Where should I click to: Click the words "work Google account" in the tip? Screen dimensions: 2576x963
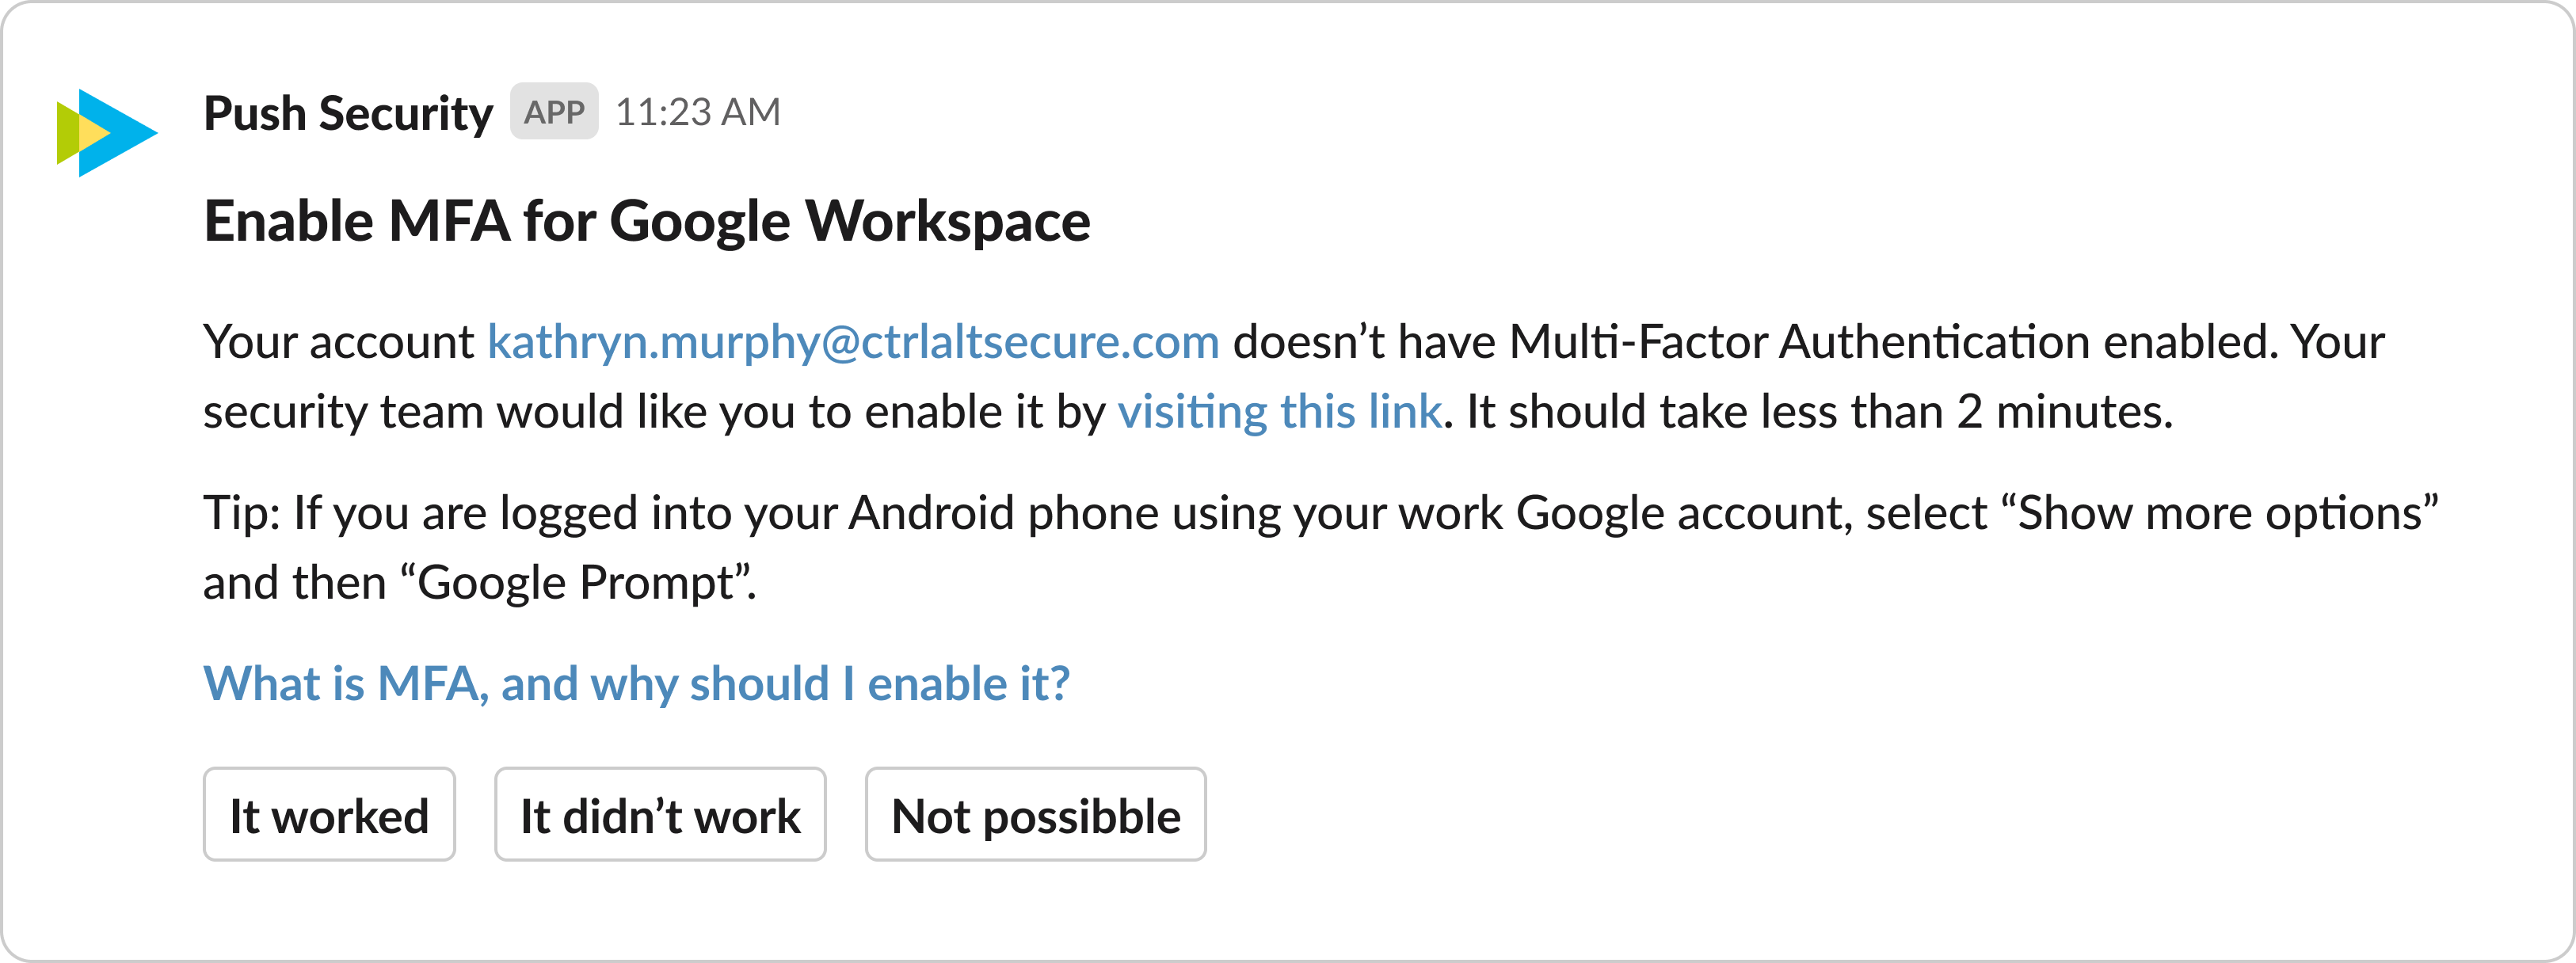coord(1621,513)
